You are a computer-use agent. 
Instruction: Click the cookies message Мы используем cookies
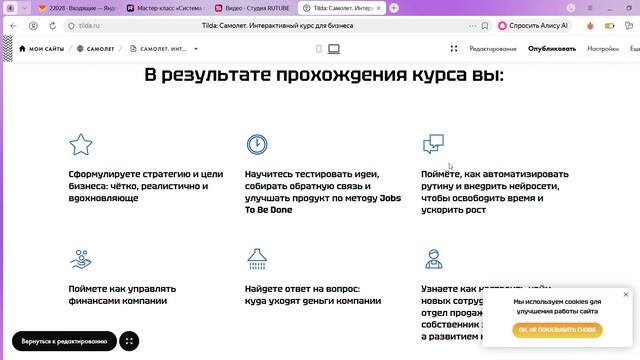point(557,307)
